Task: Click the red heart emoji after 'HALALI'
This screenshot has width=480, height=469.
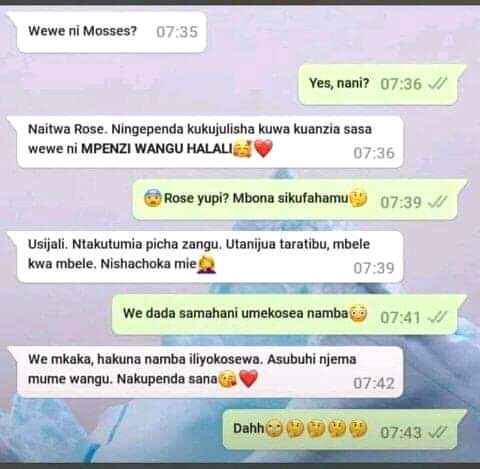Action: click(x=264, y=148)
